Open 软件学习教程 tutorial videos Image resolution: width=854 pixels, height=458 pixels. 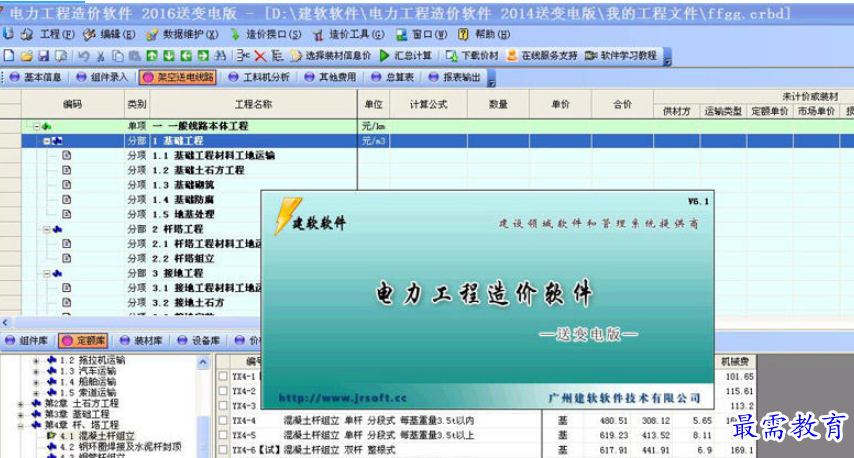pos(621,56)
